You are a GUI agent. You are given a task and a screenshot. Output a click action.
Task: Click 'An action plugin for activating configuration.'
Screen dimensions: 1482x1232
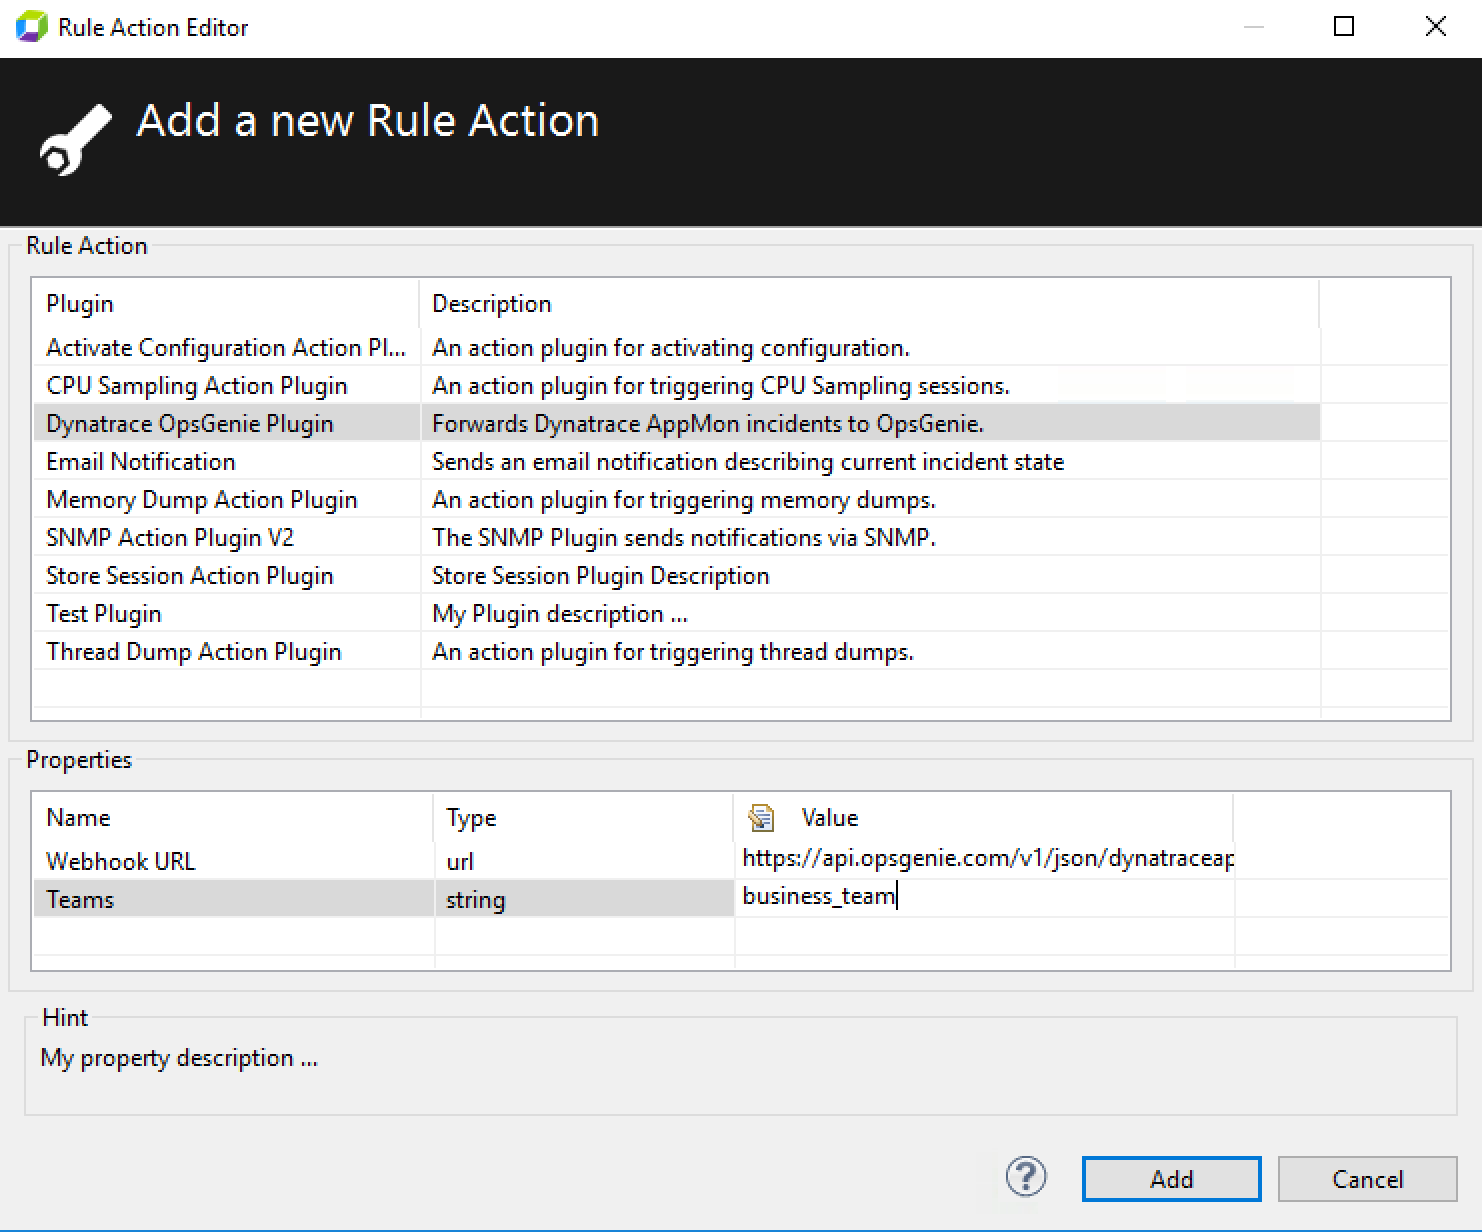671,347
